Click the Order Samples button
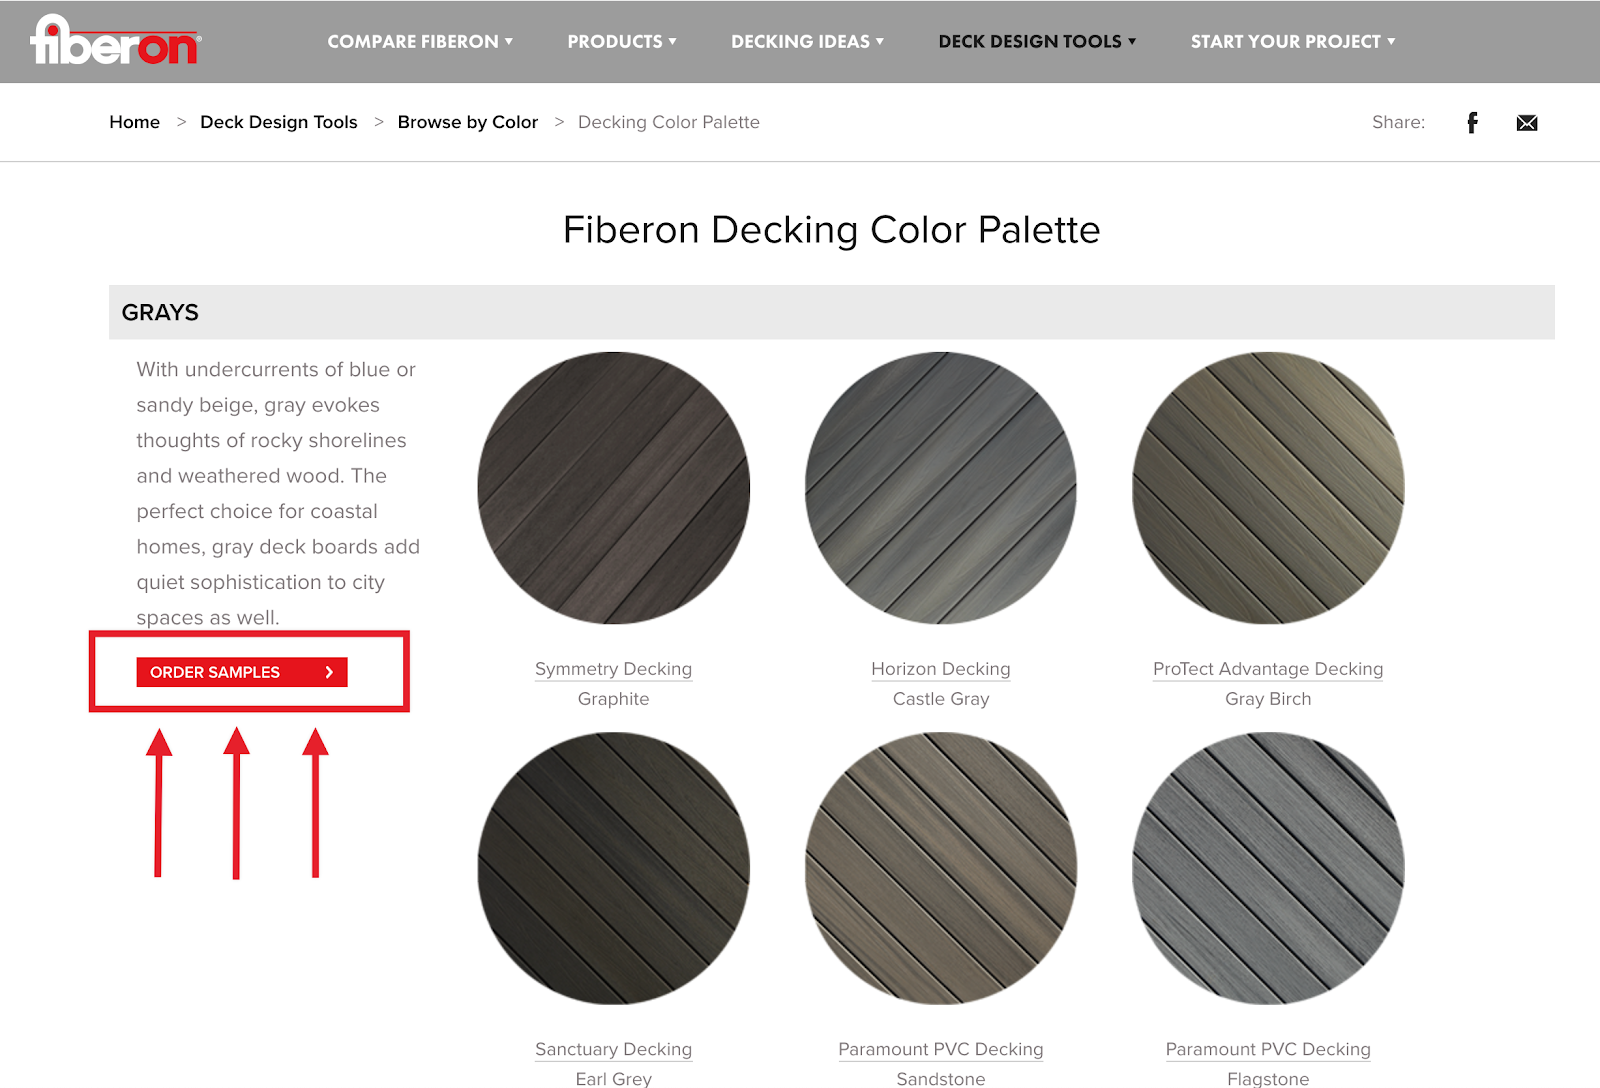Viewport: 1600px width, 1088px height. point(242,672)
